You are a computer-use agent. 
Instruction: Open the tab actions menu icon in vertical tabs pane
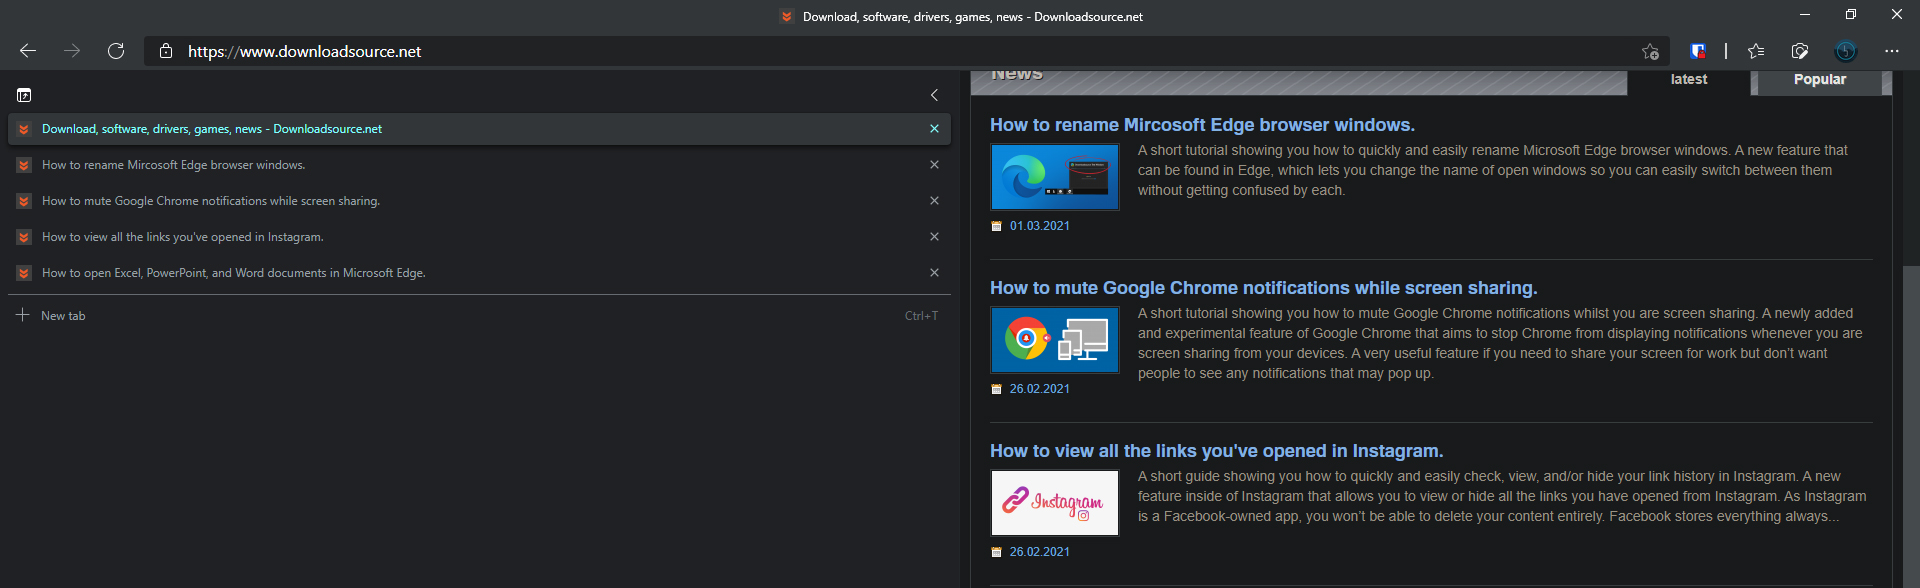pyautogui.click(x=24, y=95)
